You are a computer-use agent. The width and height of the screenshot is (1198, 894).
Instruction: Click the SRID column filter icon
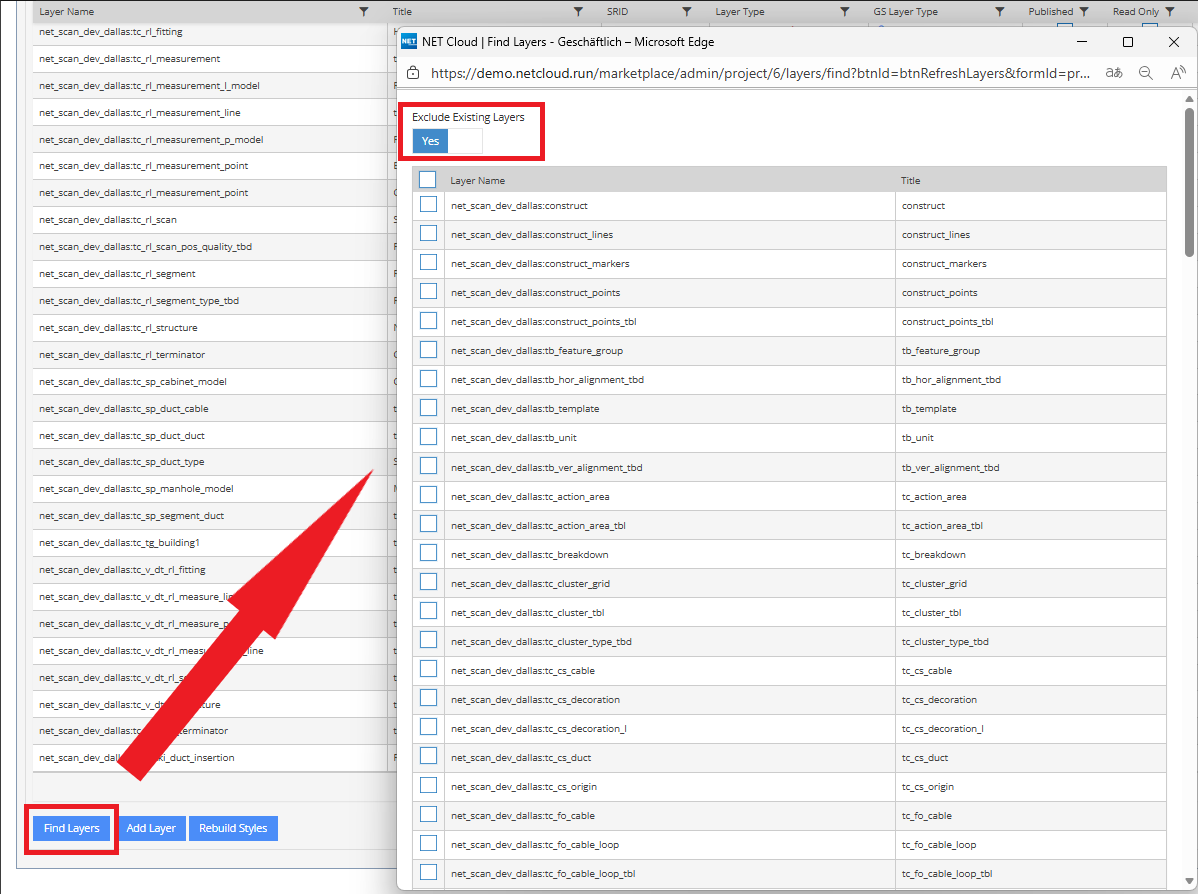point(686,11)
